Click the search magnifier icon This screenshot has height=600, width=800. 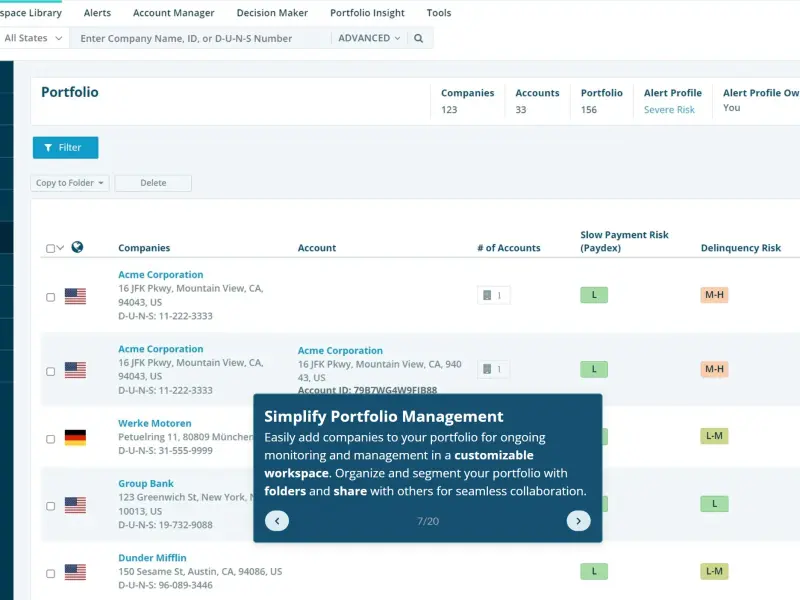[418, 38]
